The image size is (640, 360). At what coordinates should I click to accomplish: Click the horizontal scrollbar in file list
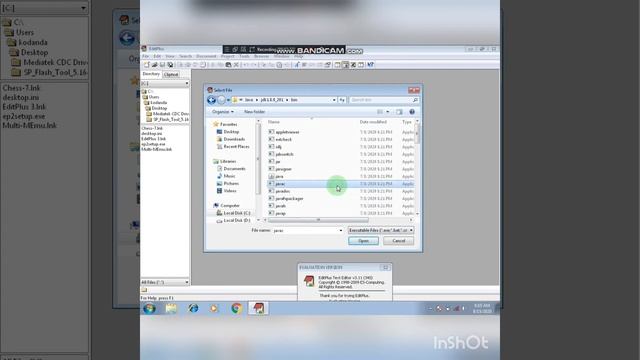[318, 220]
